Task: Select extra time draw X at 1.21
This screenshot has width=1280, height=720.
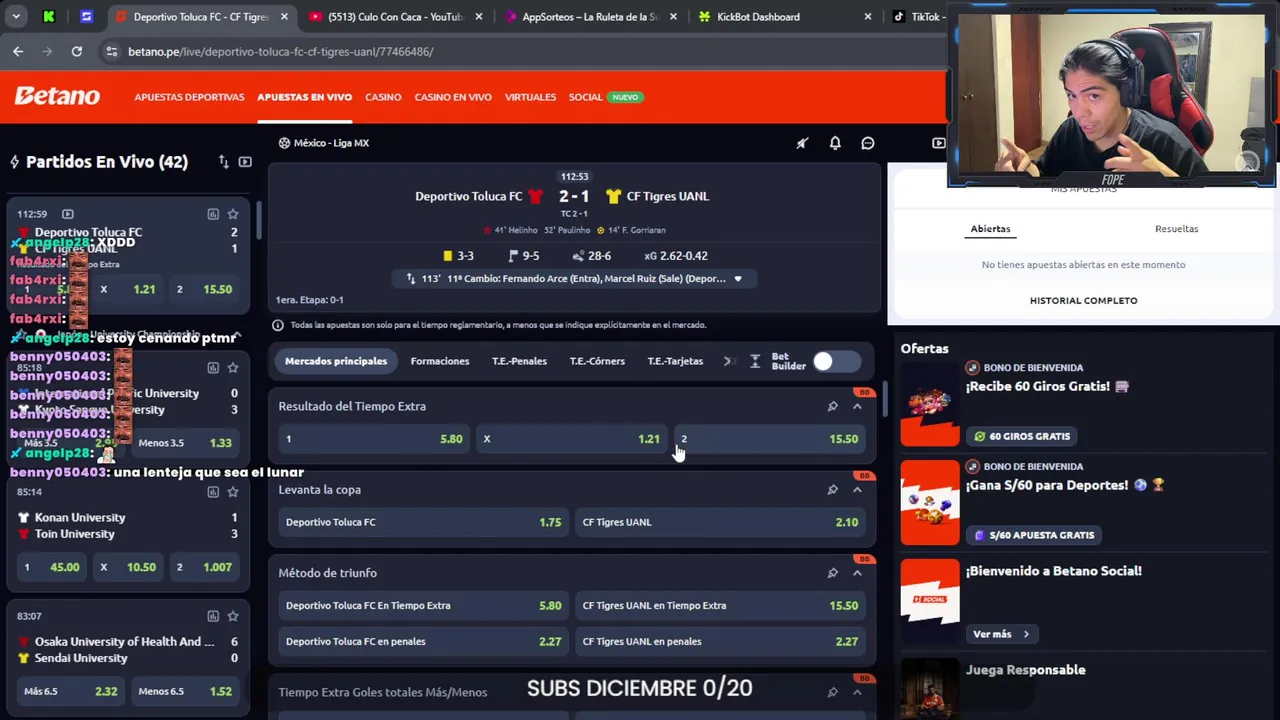Action: [572, 439]
